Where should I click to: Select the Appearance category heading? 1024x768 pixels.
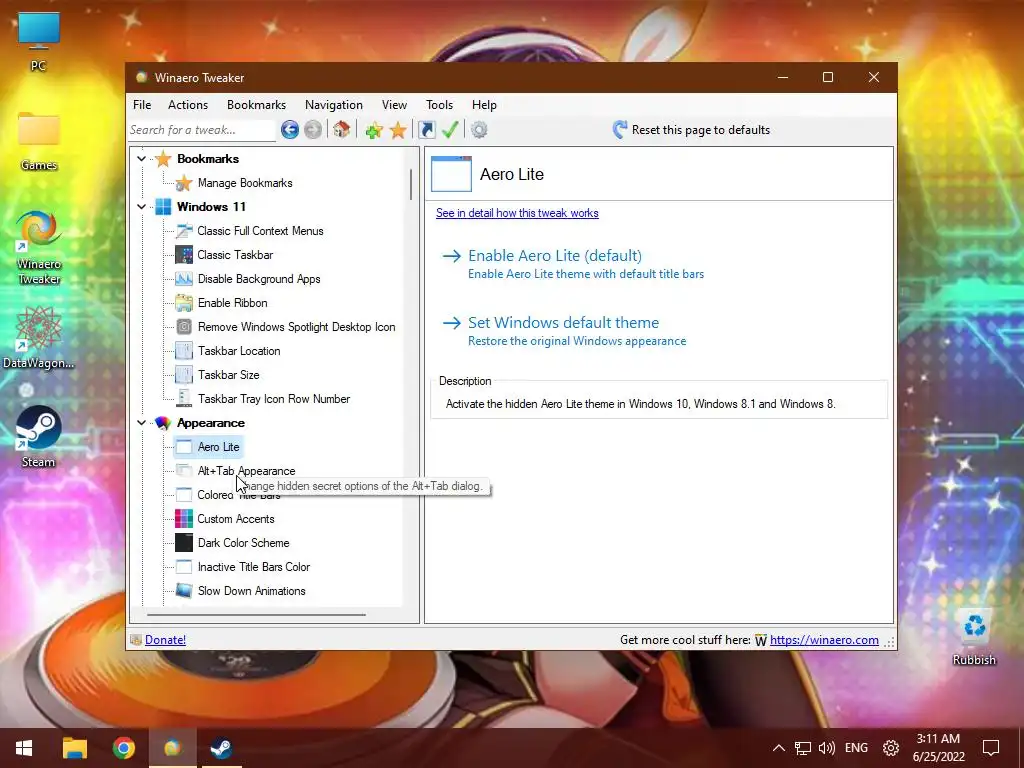211,423
